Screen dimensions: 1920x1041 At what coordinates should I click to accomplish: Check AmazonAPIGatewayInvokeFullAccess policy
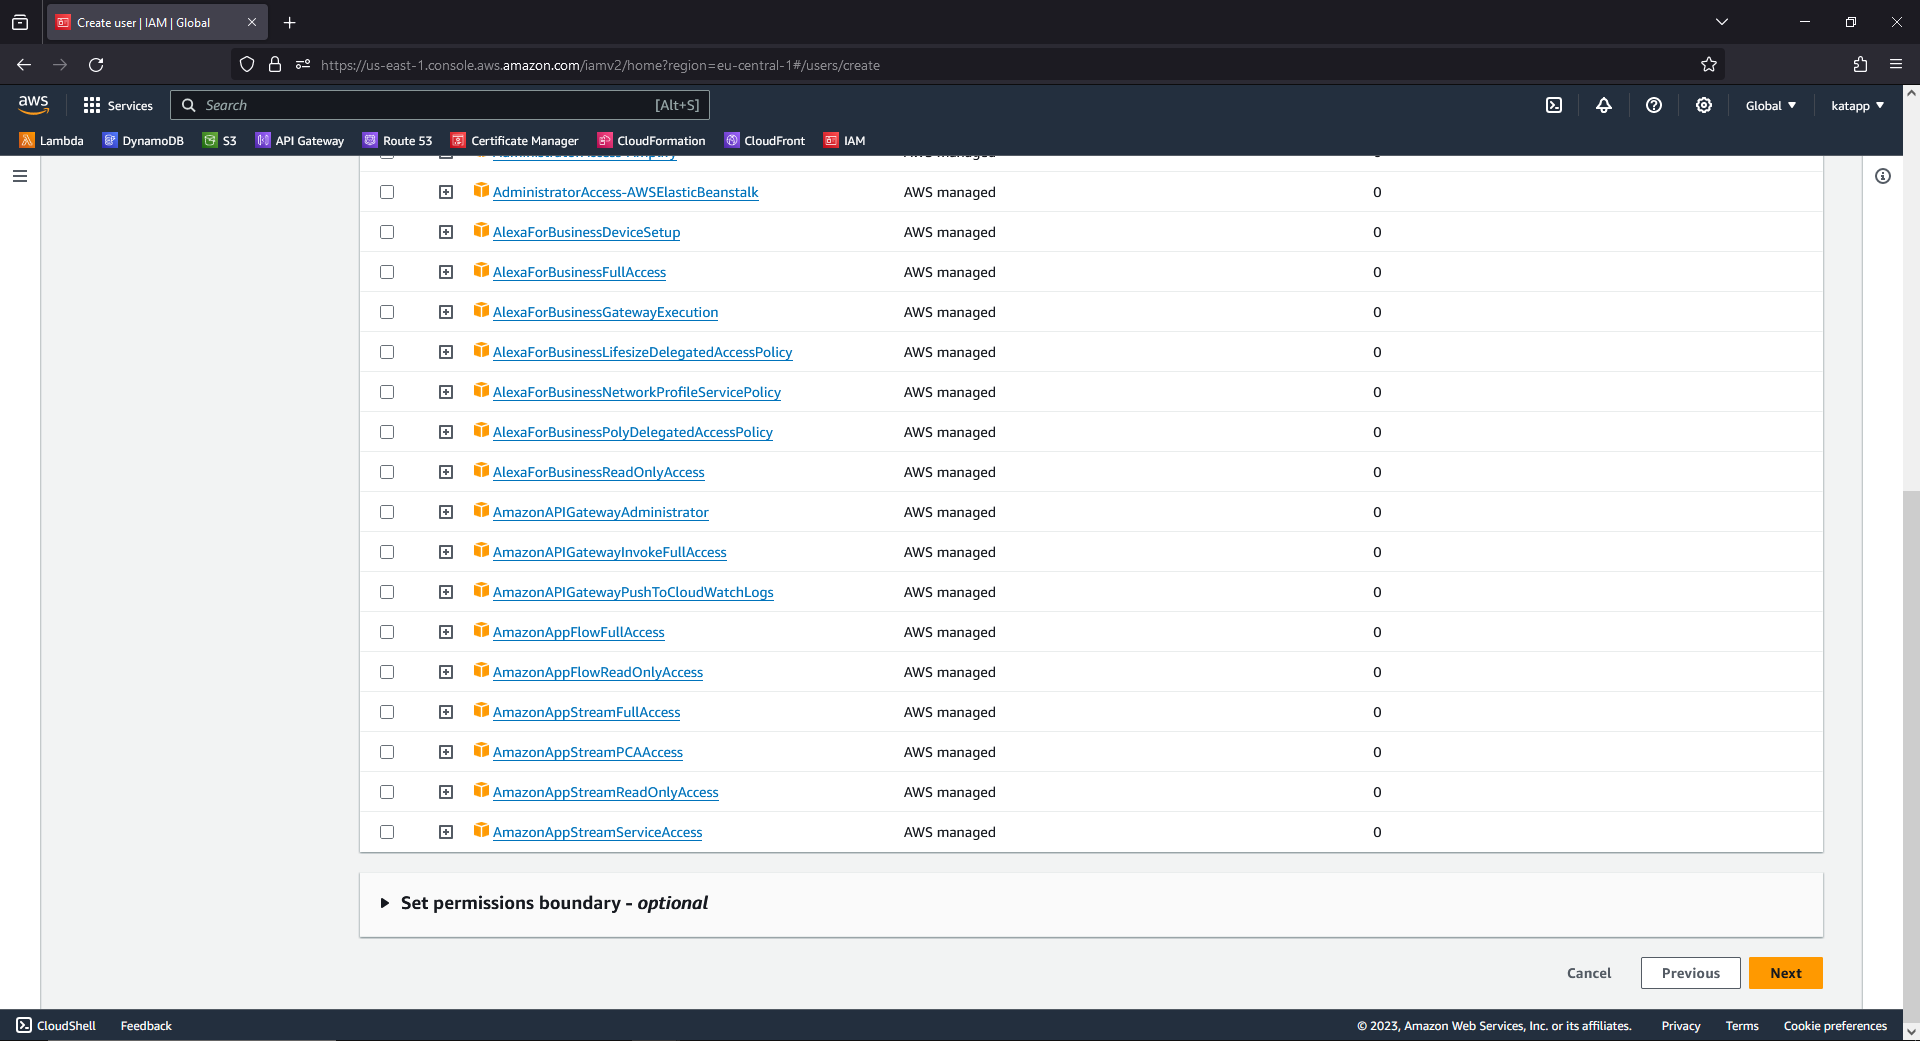tap(387, 552)
